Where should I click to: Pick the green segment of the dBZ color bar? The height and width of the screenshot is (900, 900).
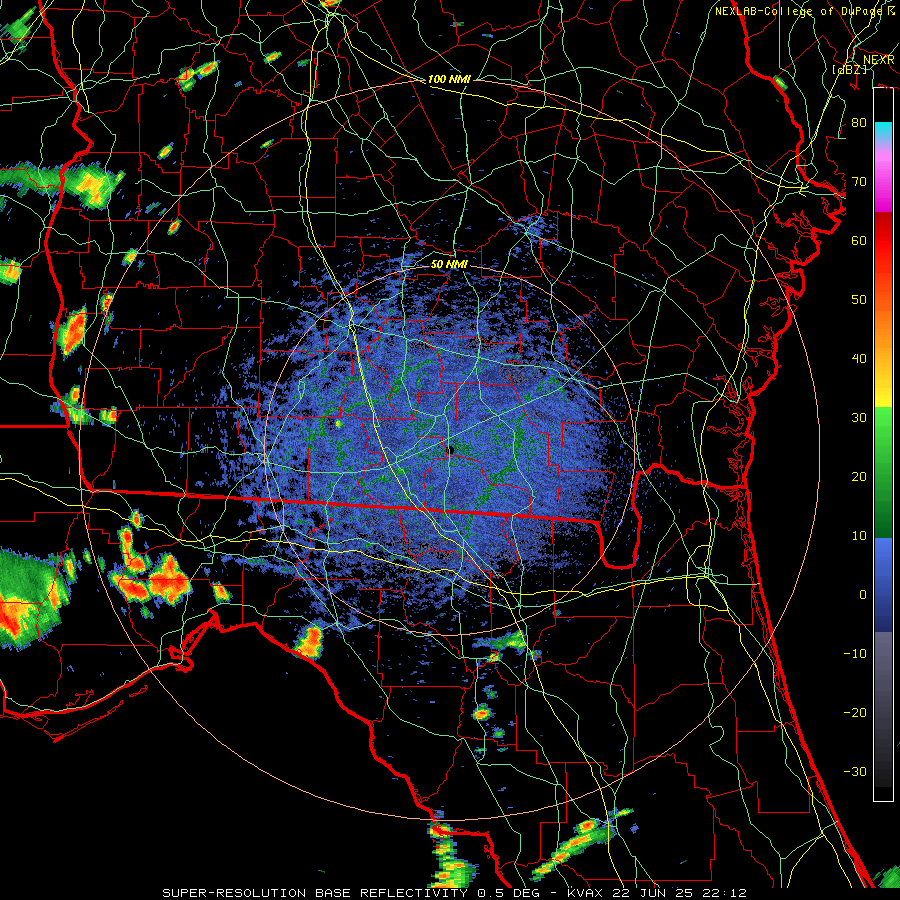[x=883, y=471]
